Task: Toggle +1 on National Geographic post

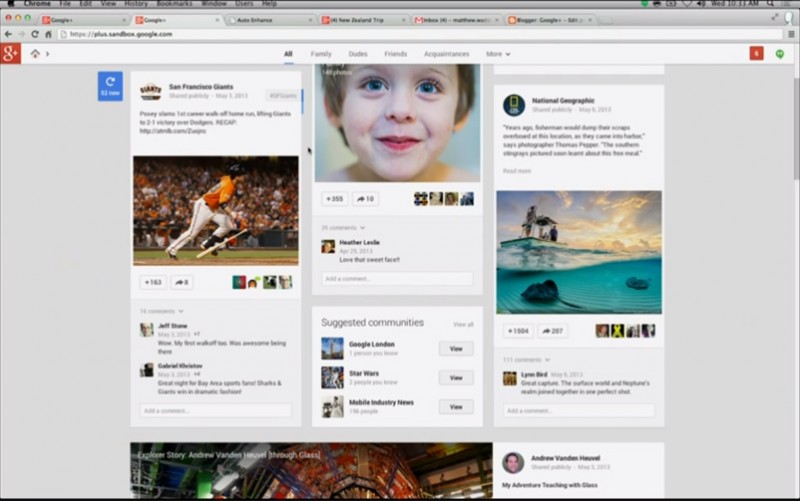Action: tap(518, 331)
